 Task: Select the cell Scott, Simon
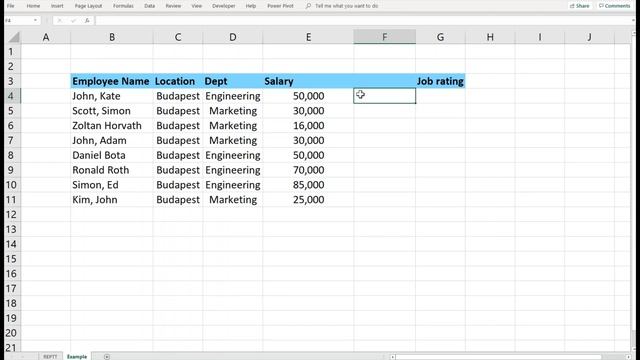pyautogui.click(x=112, y=111)
